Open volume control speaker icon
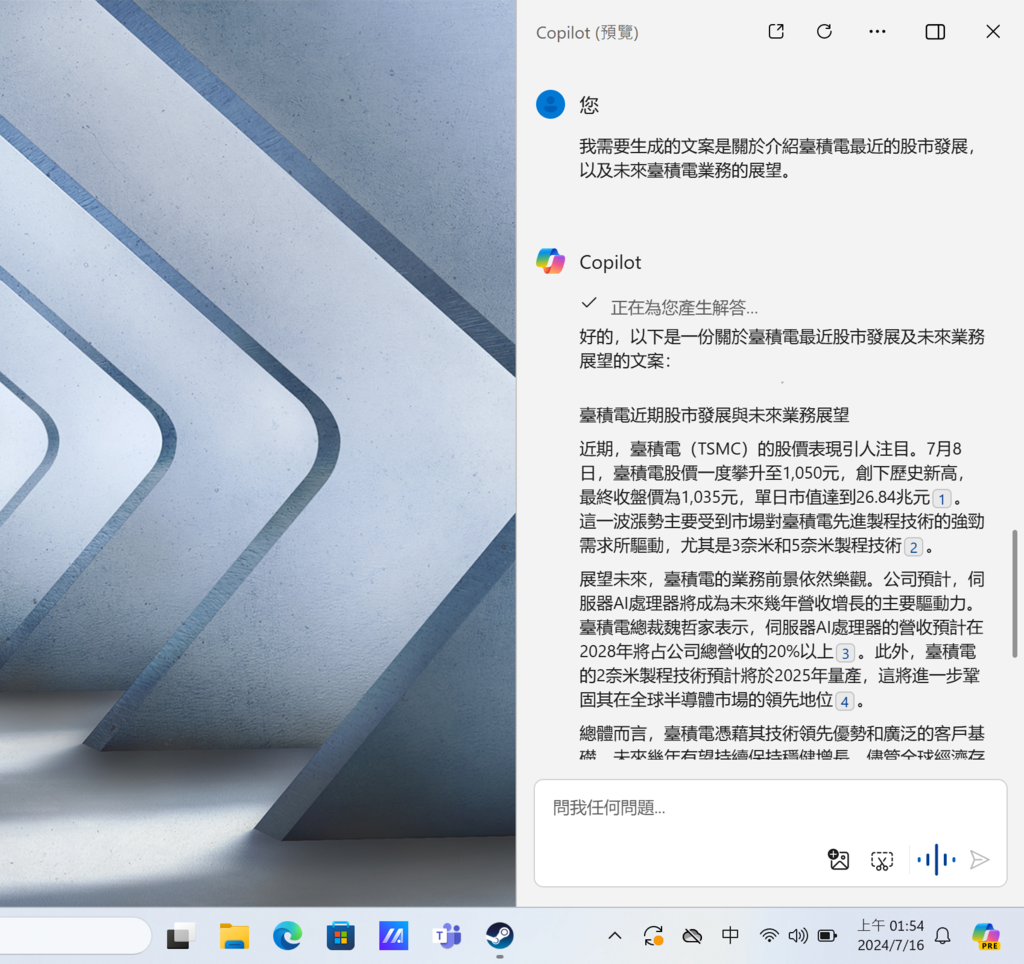The height and width of the screenshot is (964, 1024). (x=798, y=936)
